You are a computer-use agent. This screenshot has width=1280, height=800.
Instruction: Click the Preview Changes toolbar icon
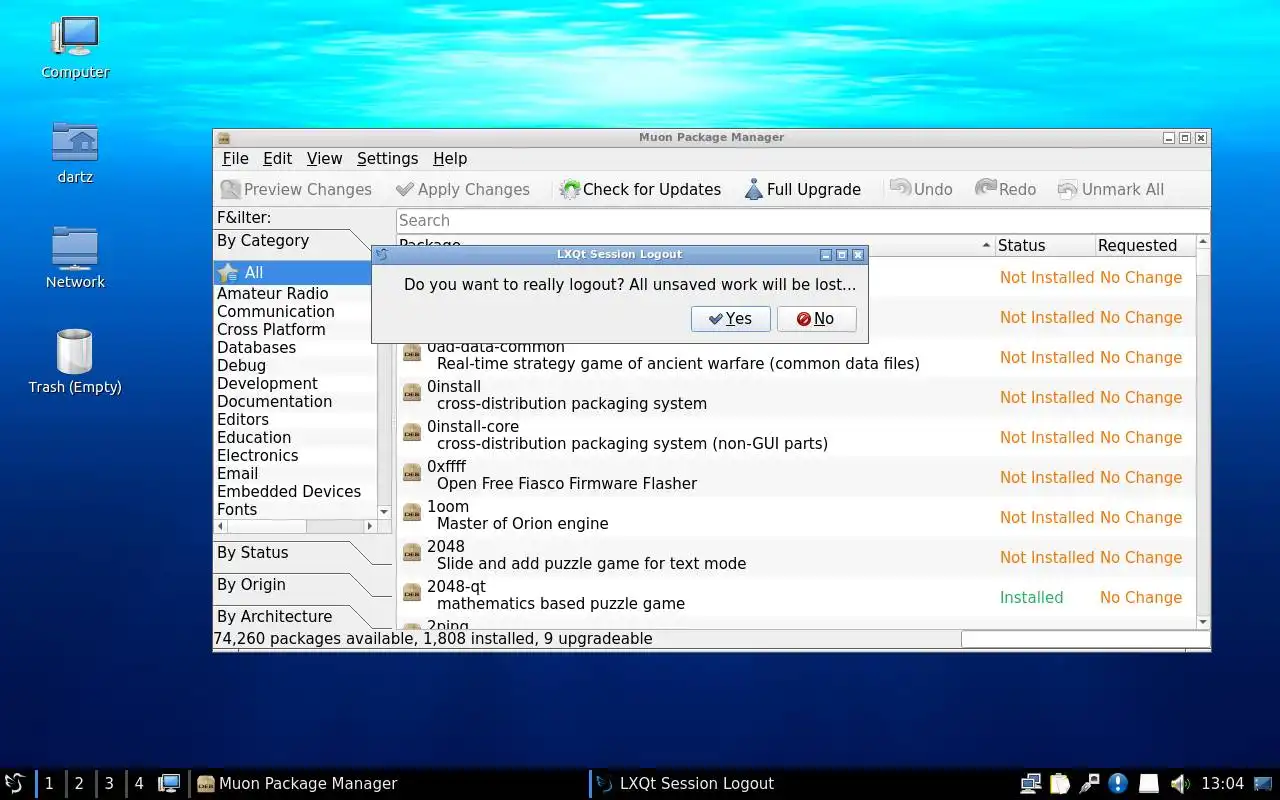pos(231,189)
